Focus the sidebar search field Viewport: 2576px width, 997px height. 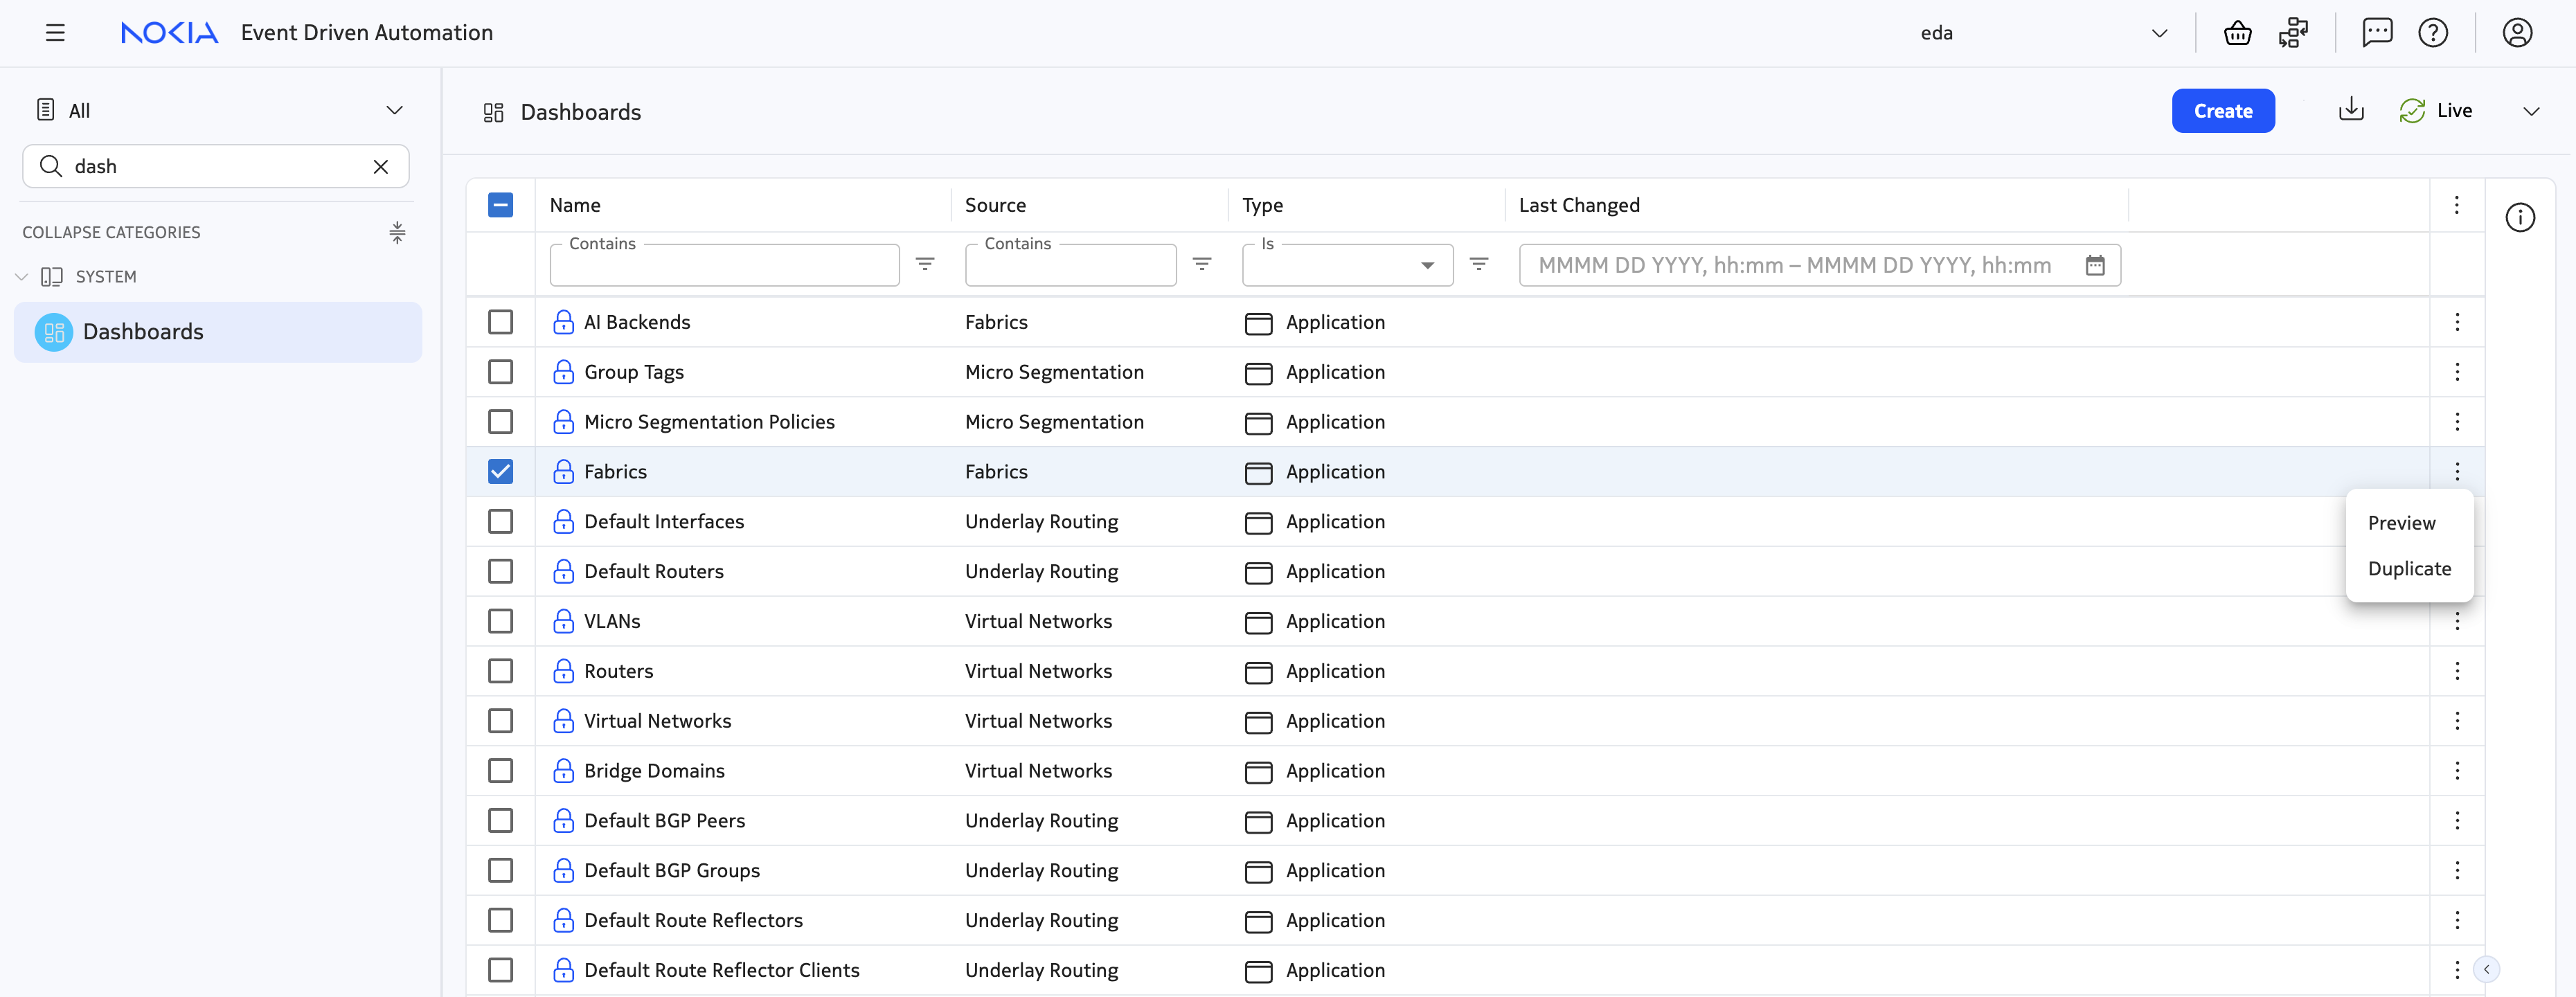click(216, 166)
